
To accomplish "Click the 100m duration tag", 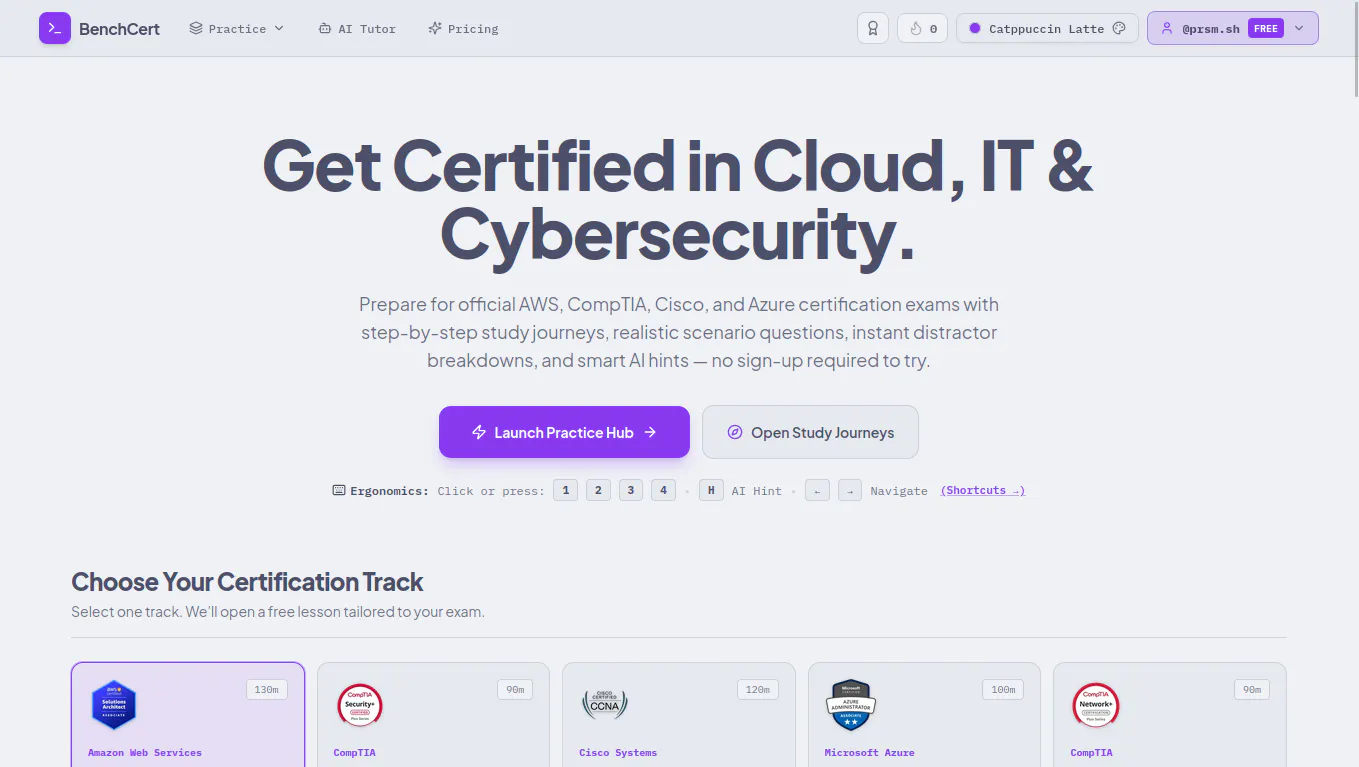I will pos(1004,689).
